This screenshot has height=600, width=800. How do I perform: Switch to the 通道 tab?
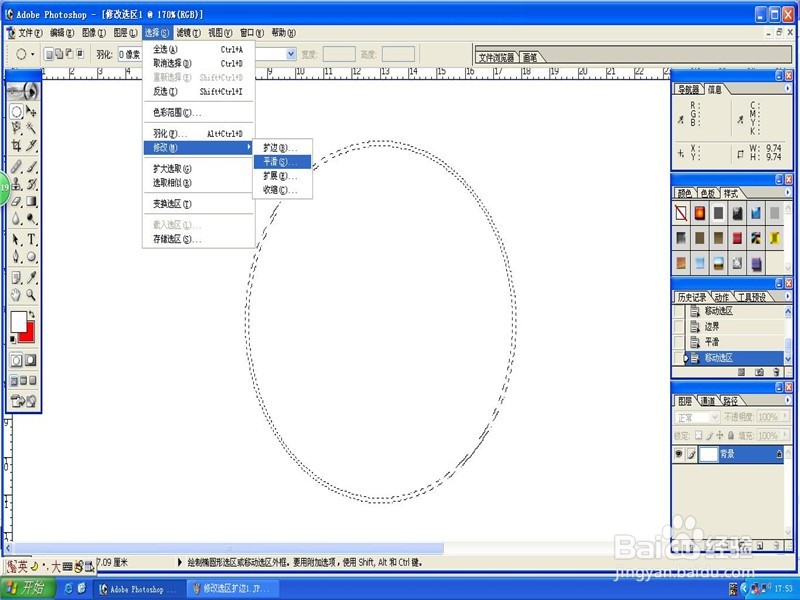pyautogui.click(x=708, y=401)
